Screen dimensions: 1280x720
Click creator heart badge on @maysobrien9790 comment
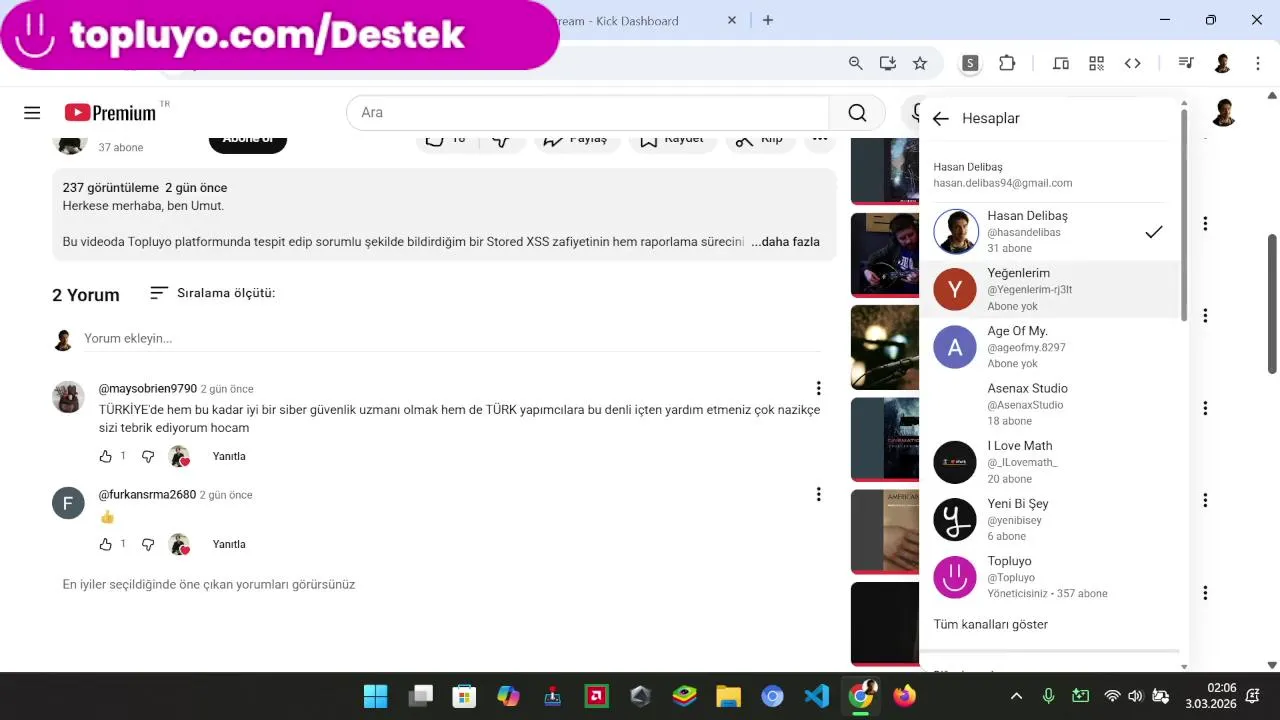(x=180, y=457)
